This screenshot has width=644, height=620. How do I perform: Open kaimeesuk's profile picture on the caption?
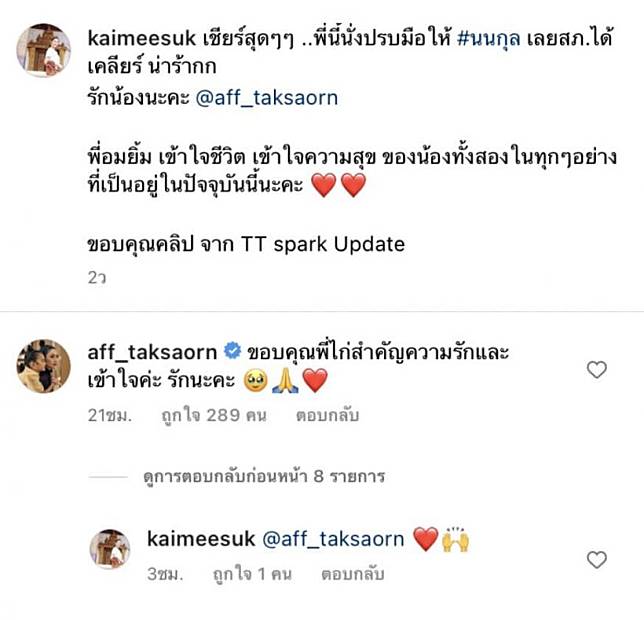pyautogui.click(x=44, y=50)
